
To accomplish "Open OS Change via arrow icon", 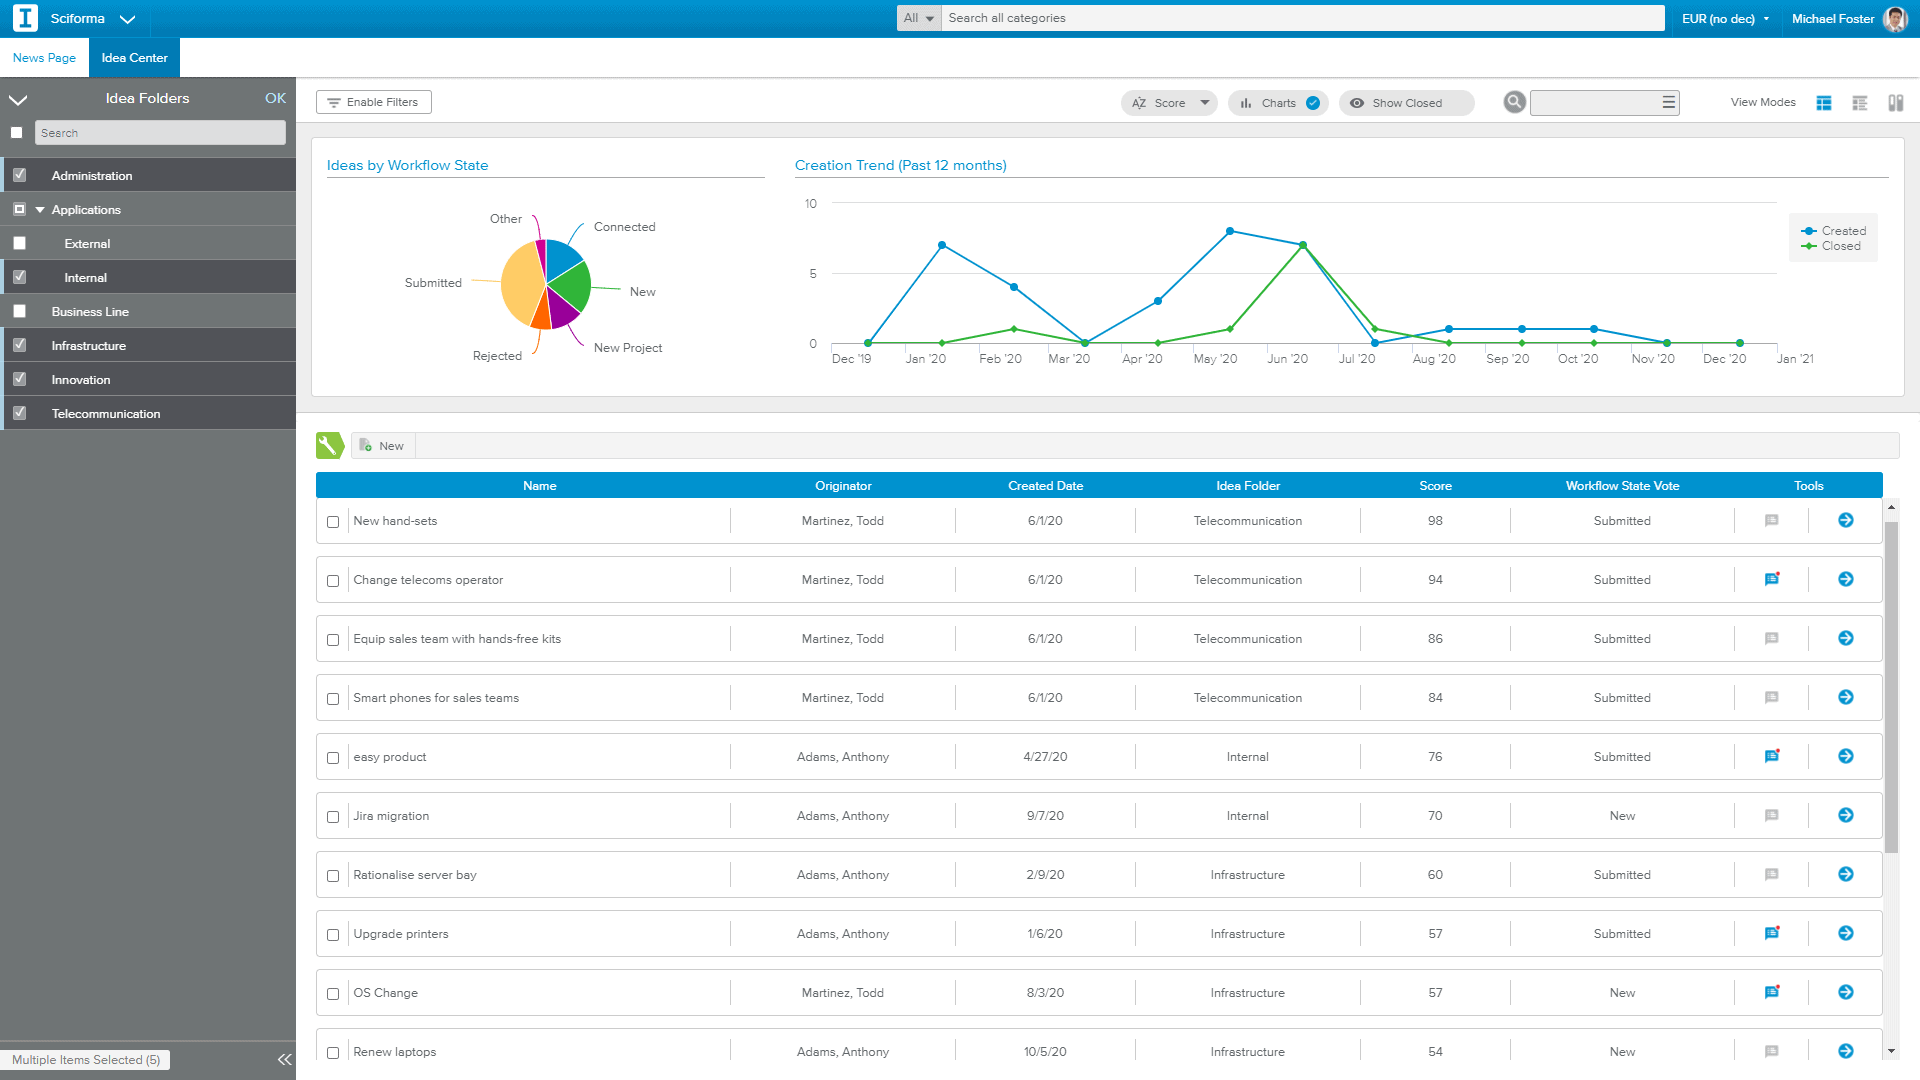I will [x=1846, y=992].
